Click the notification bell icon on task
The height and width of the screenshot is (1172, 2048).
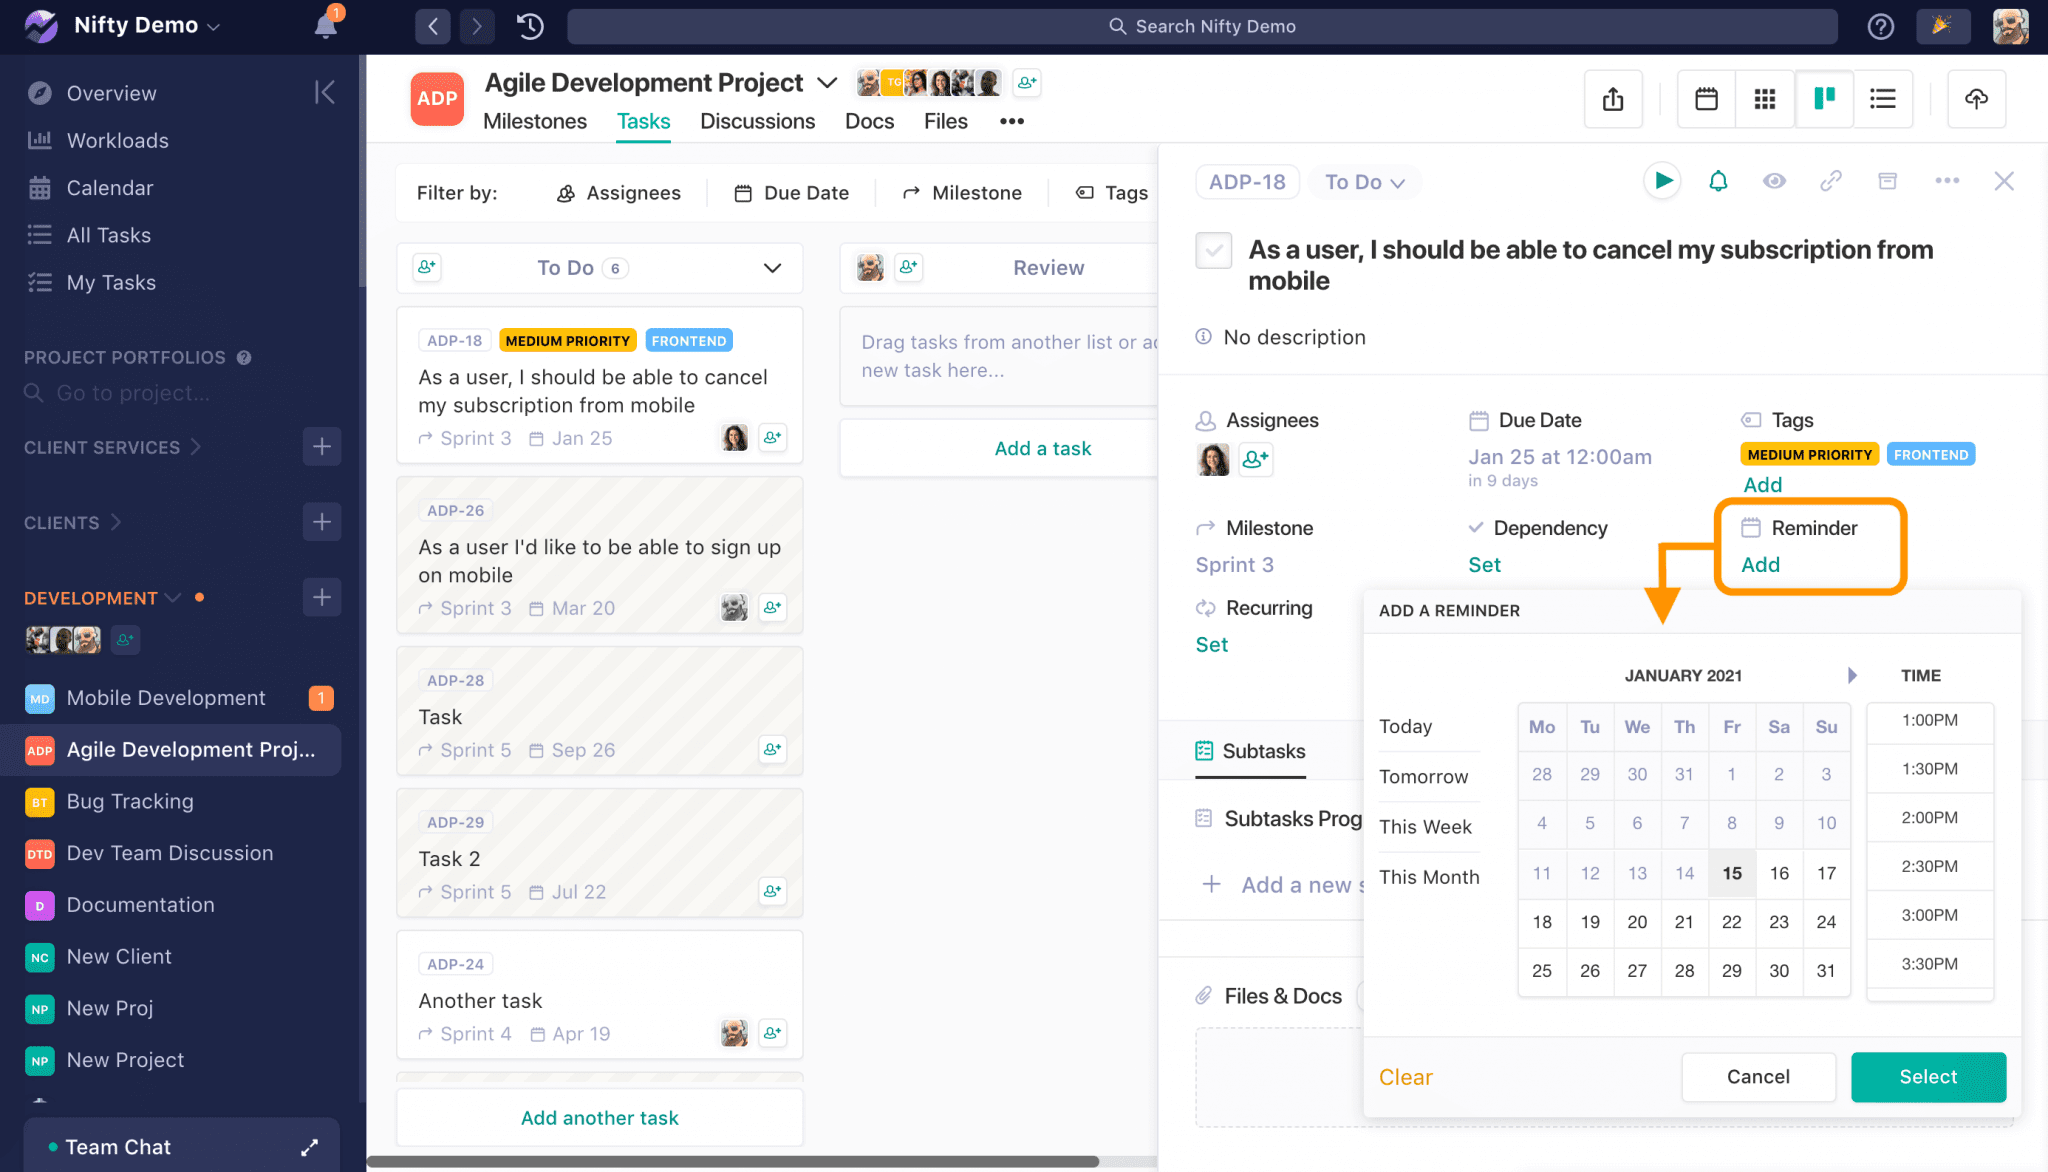tap(1719, 180)
